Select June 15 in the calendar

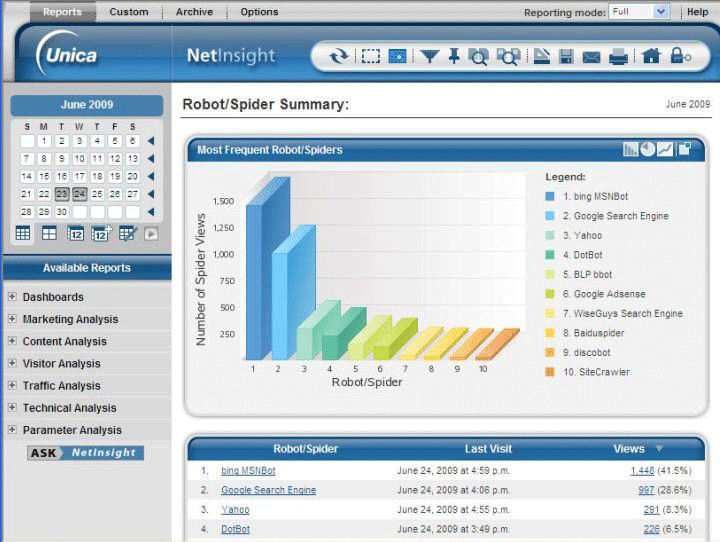click(x=44, y=176)
